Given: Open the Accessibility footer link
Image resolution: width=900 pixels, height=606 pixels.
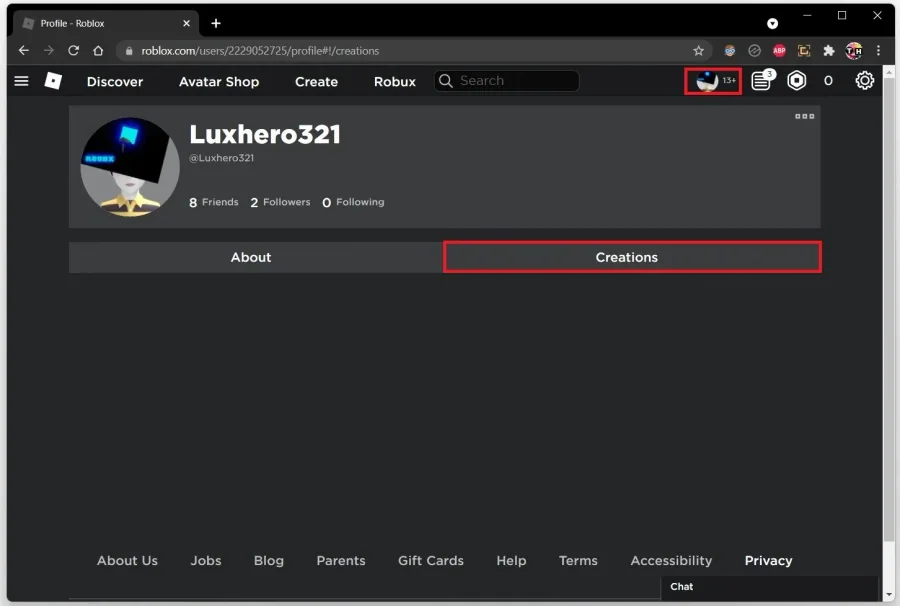Looking at the screenshot, I should pos(671,560).
